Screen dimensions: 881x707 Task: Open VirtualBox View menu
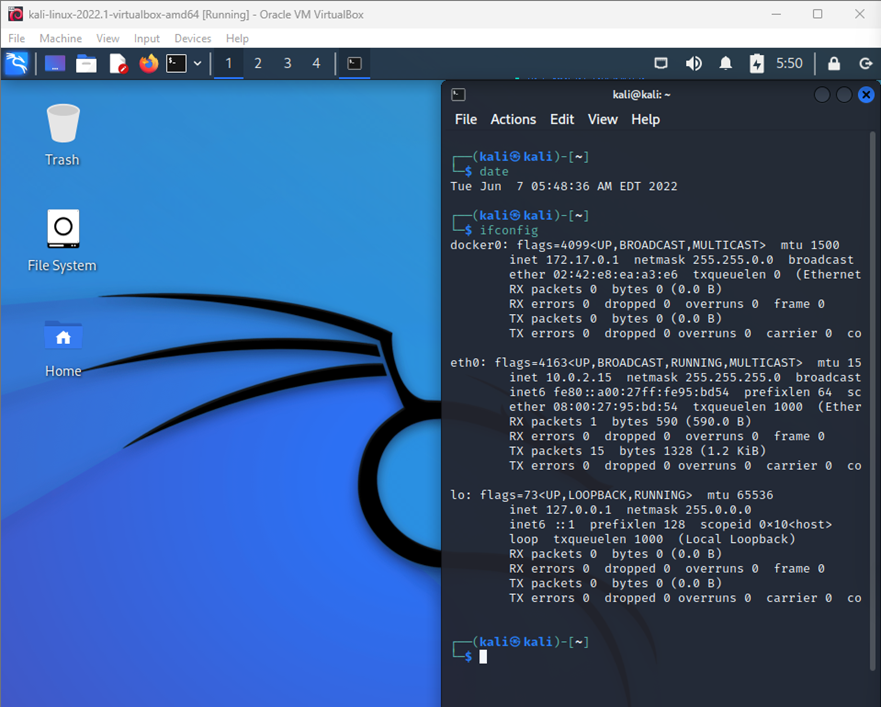pyautogui.click(x=108, y=38)
